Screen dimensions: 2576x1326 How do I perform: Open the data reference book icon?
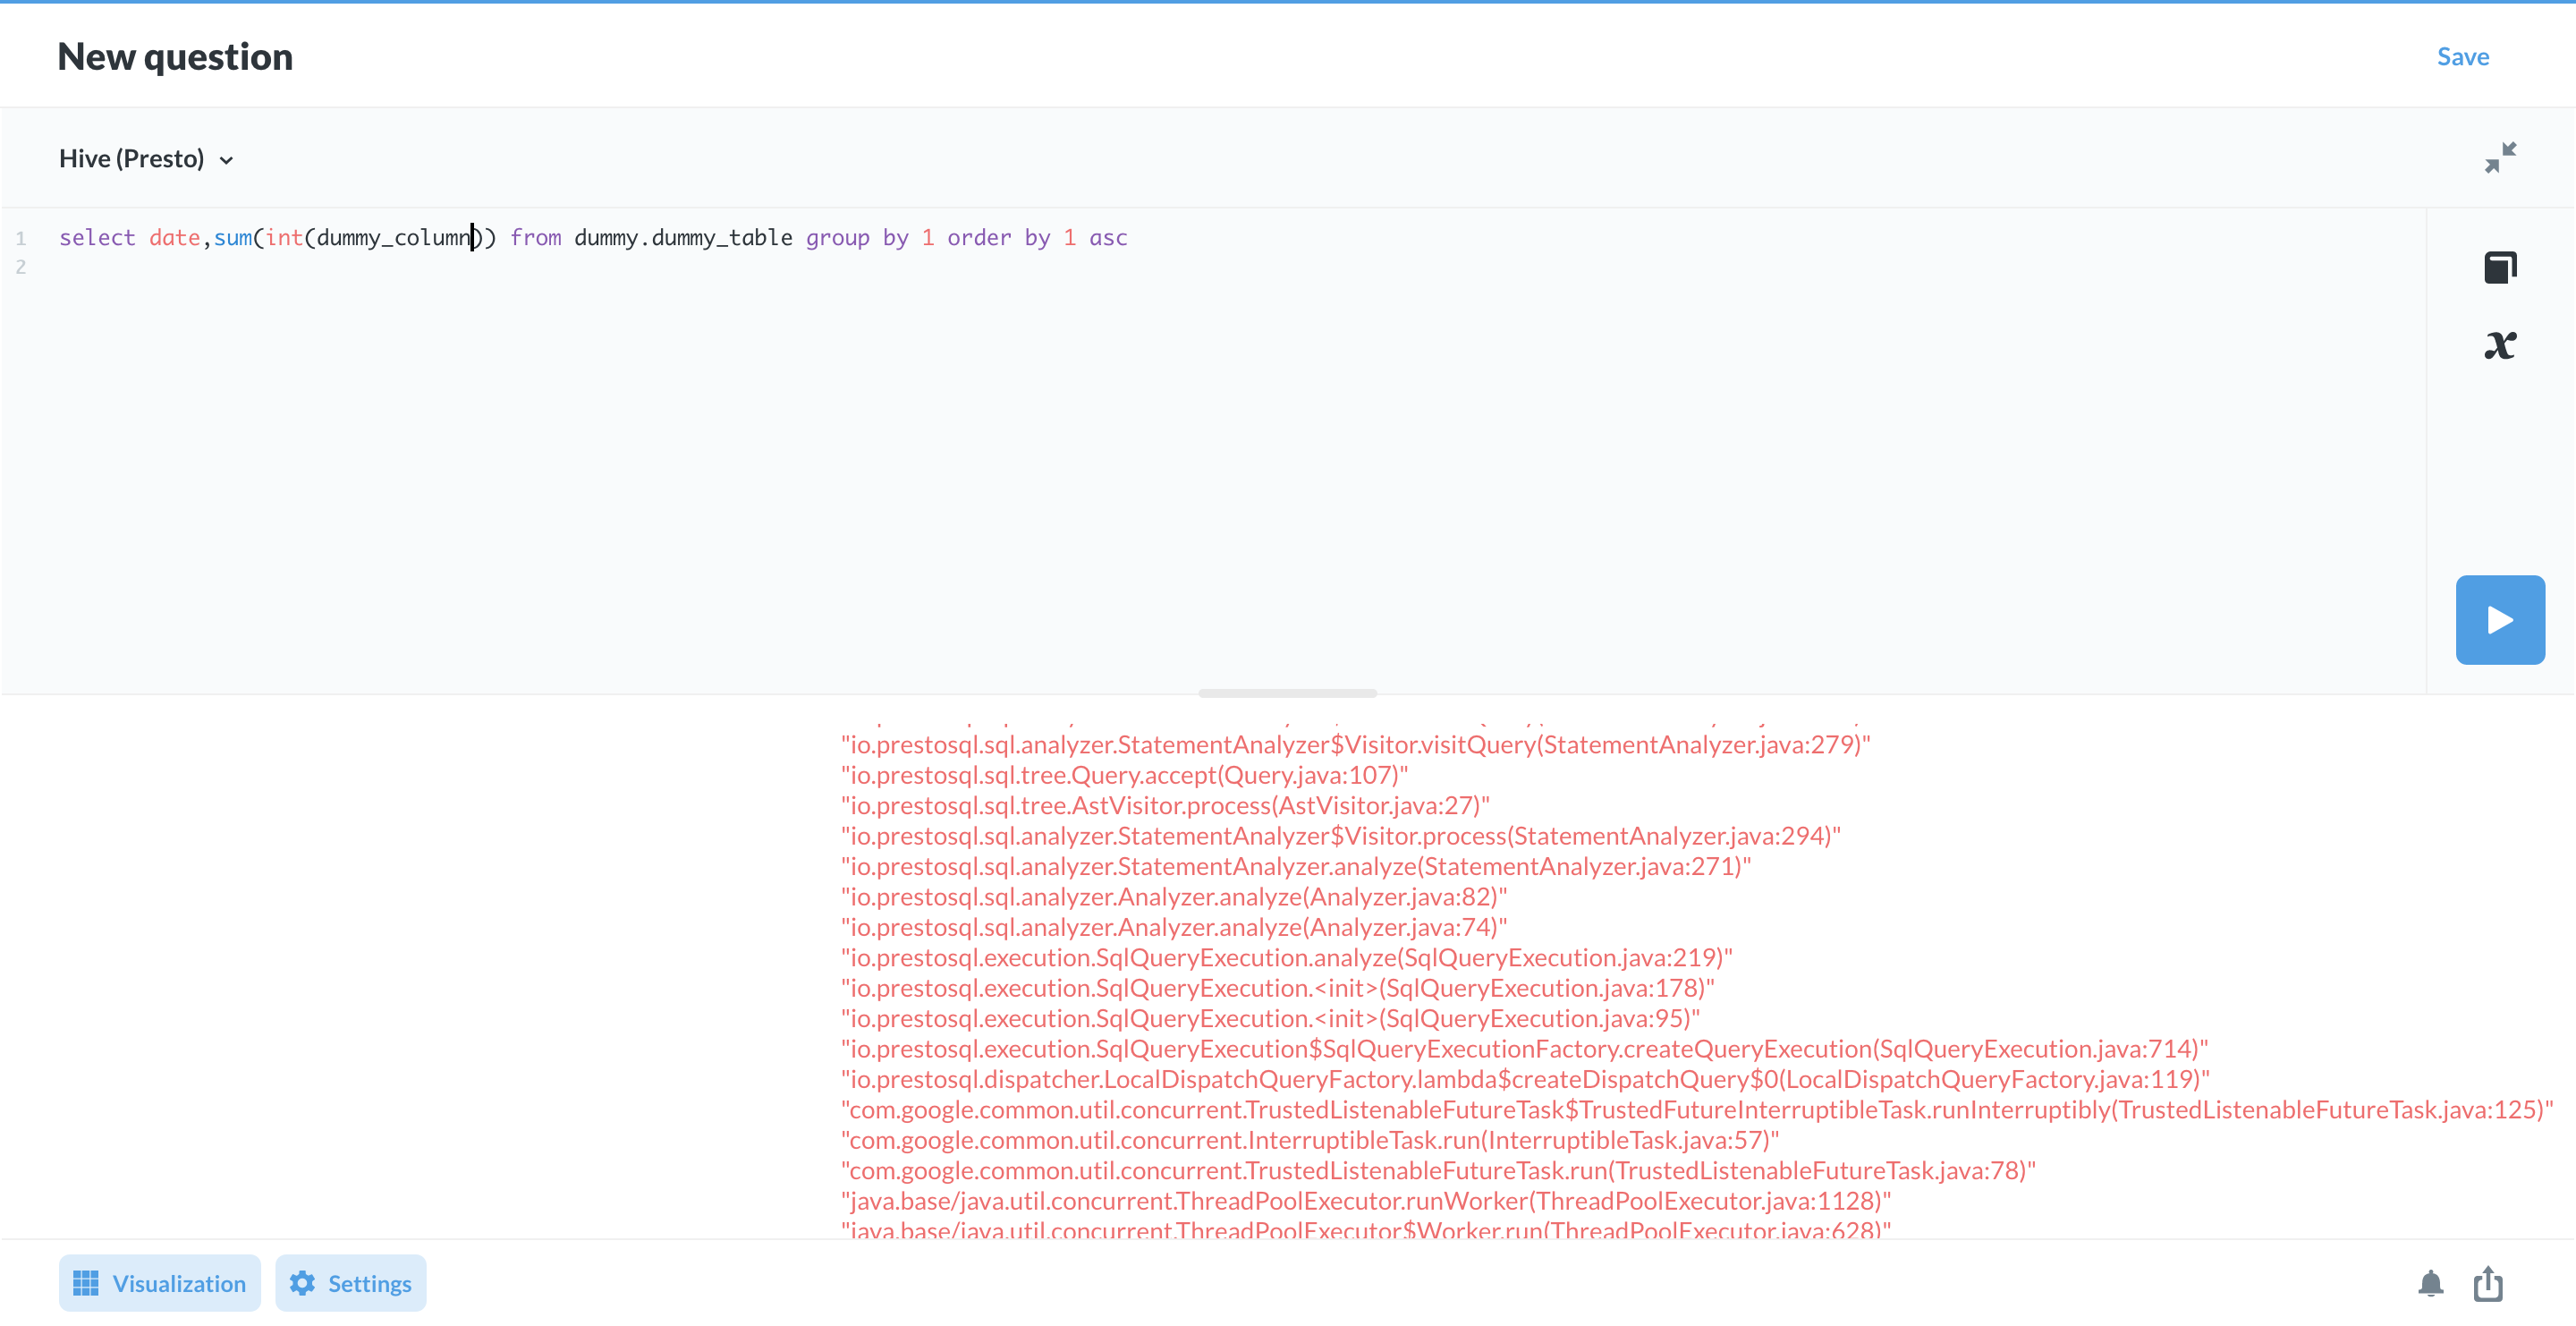point(2499,267)
